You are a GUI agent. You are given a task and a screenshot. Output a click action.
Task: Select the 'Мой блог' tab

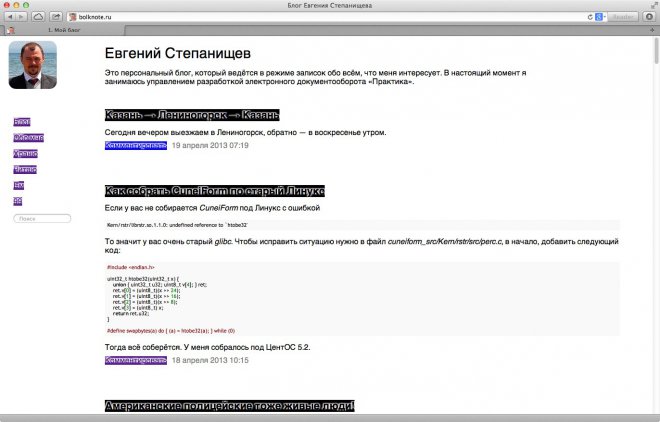click(x=64, y=30)
